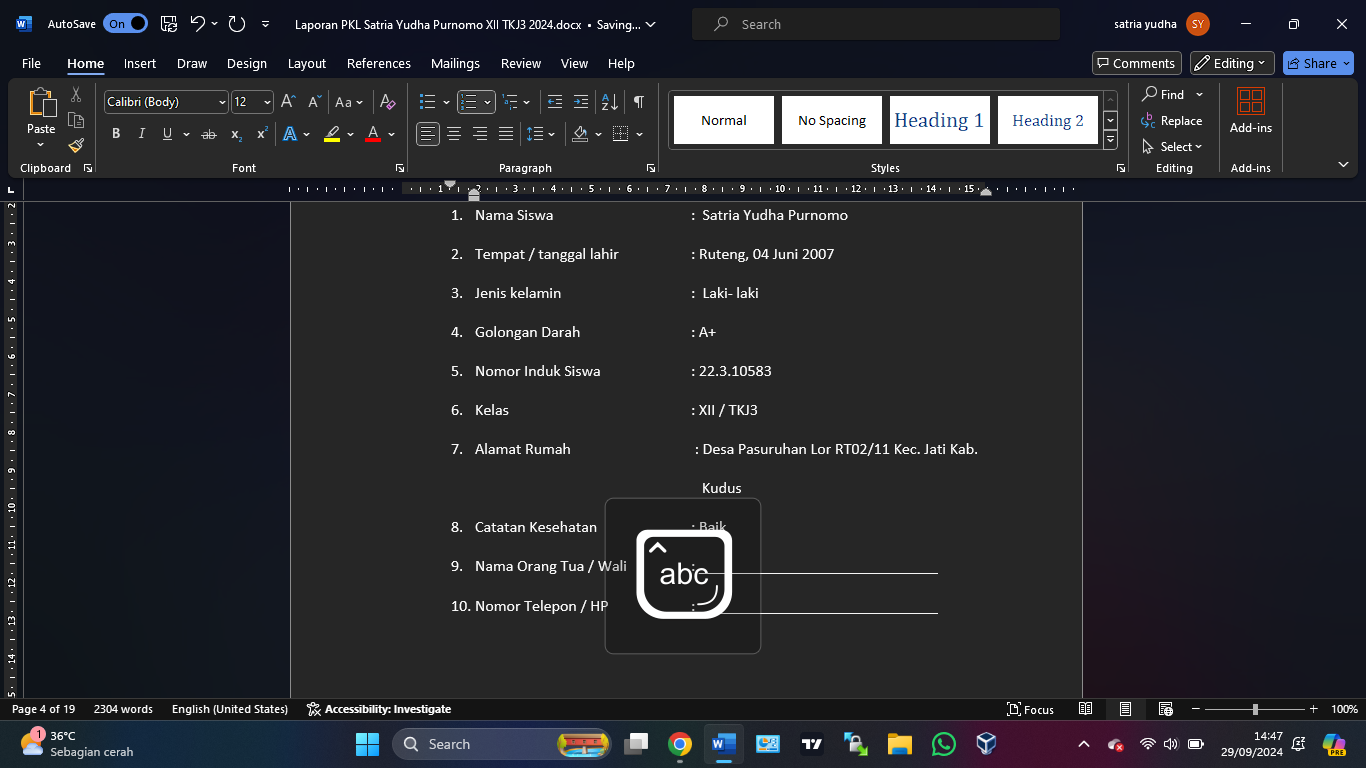Click the Format Painter brush icon

[x=76, y=145]
